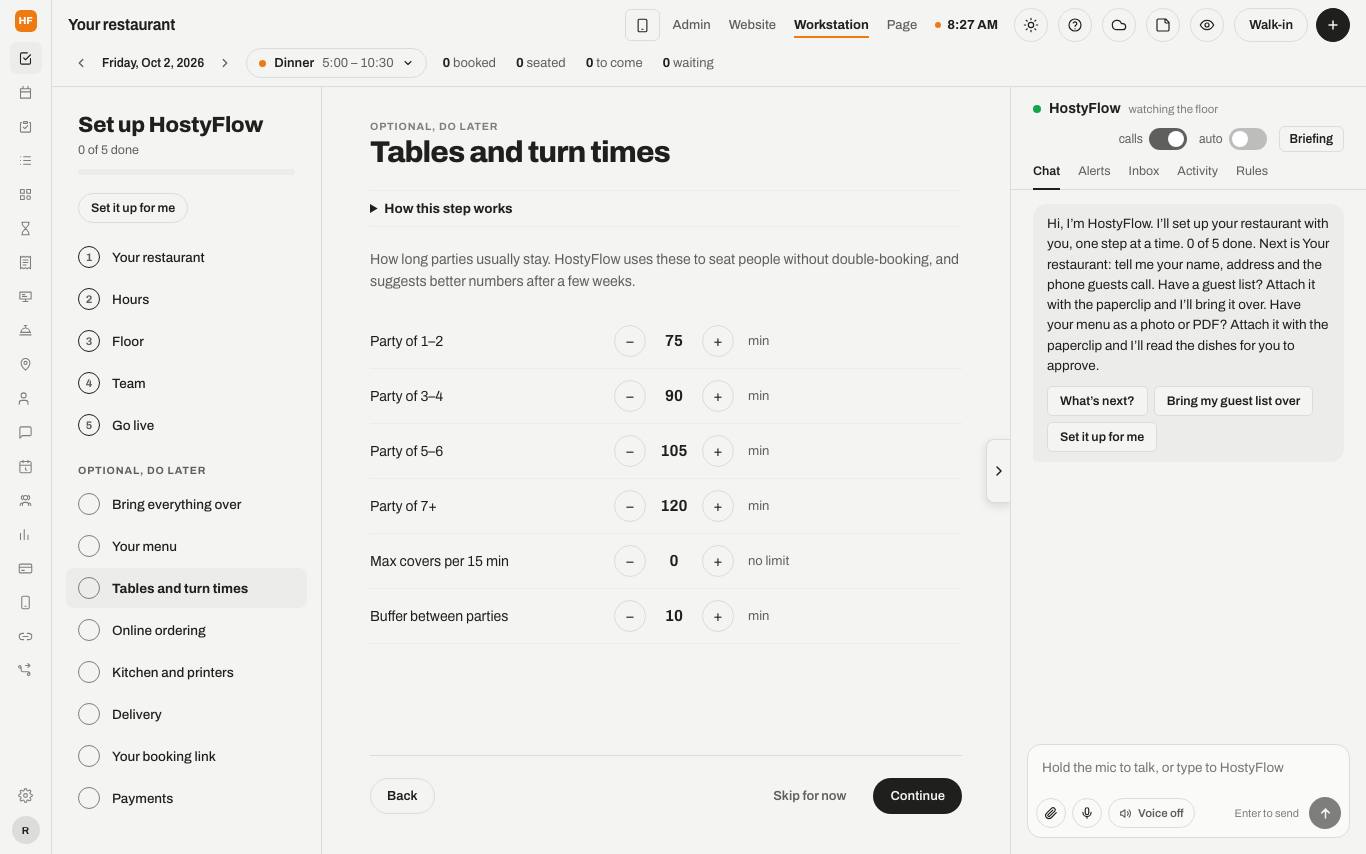Mark the Your menu step circle
The image size is (1366, 854).
(89, 546)
